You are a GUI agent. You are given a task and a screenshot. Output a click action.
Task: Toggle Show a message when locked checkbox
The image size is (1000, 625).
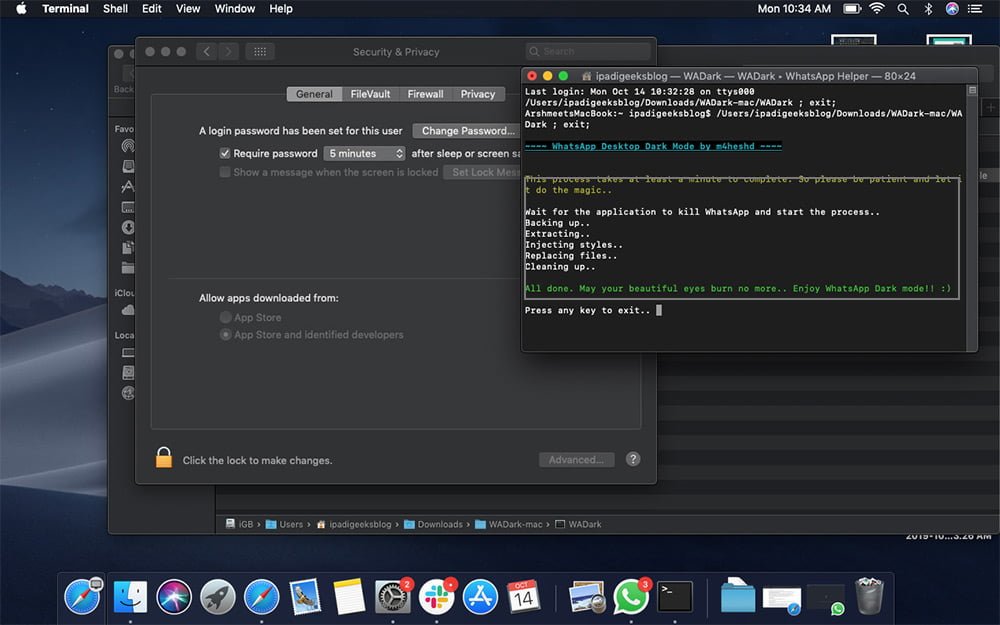click(x=224, y=172)
